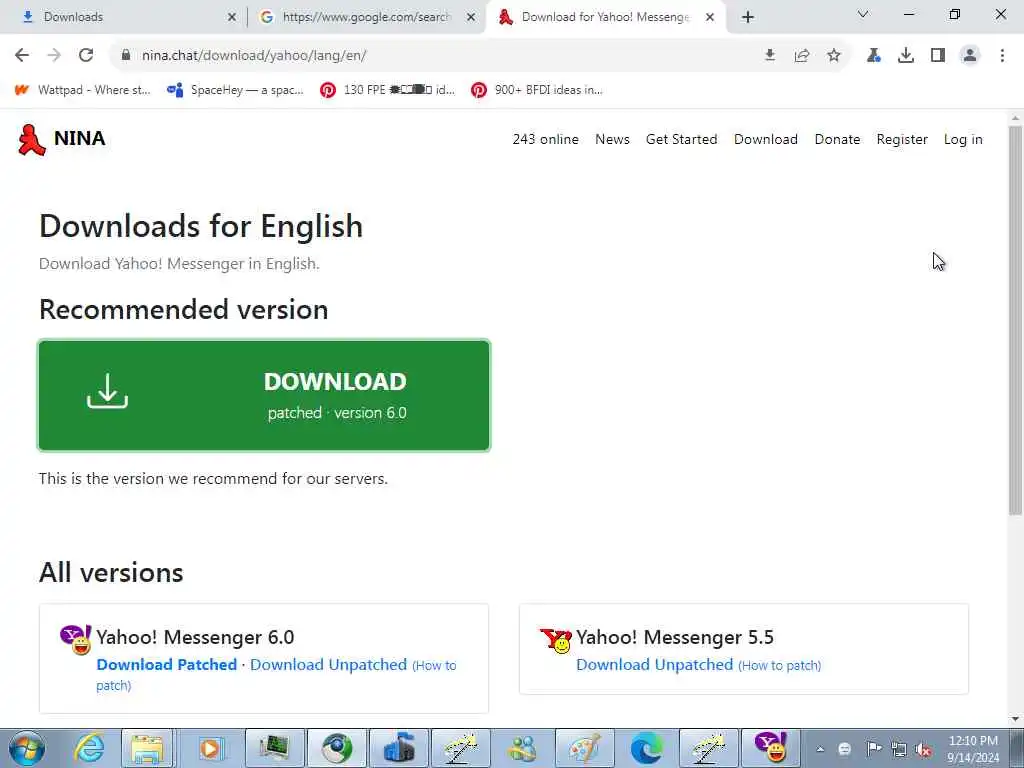Reload the page with the refresh icon
The image size is (1024, 768).
[86, 56]
